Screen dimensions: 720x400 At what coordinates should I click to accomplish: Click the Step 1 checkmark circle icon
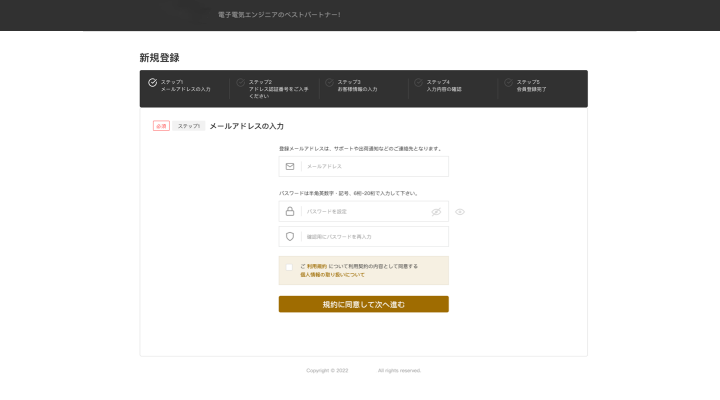point(152,83)
